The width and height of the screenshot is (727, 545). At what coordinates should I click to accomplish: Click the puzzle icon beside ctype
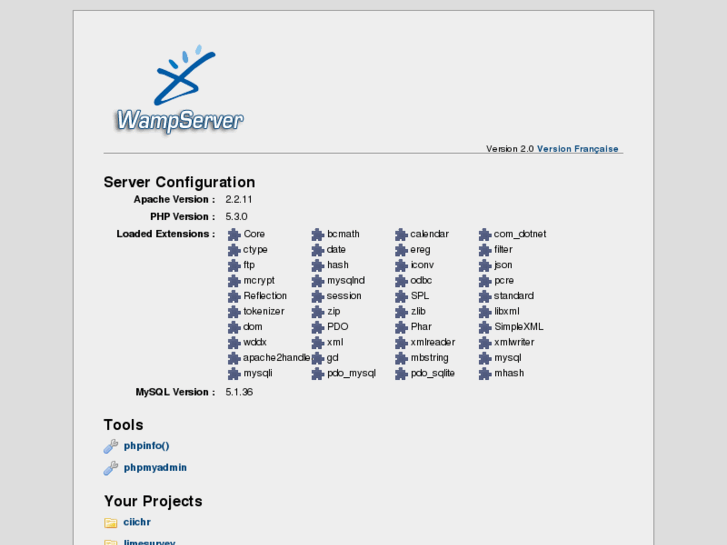(234, 250)
